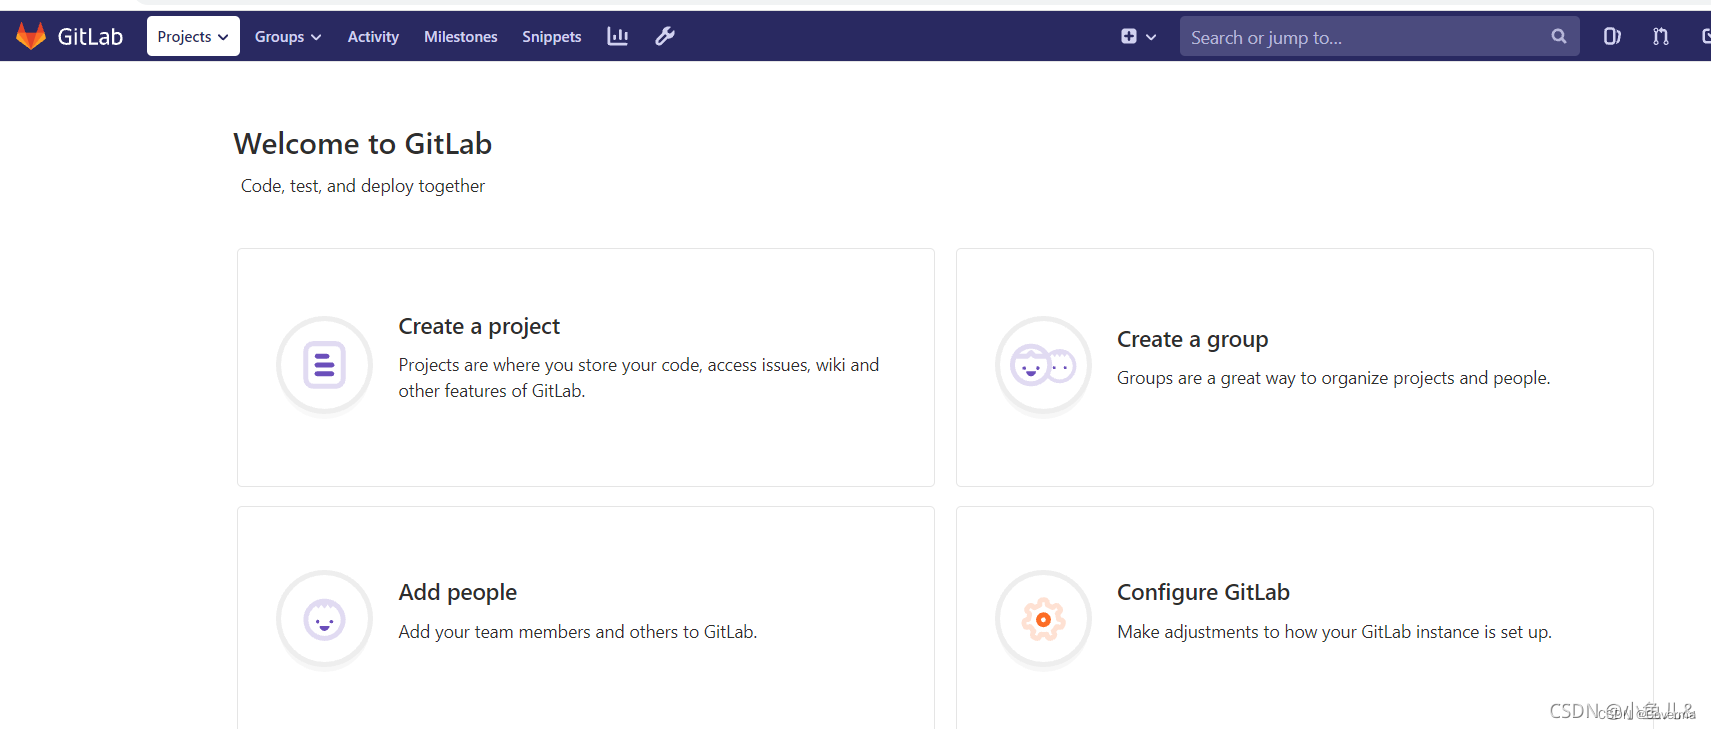Viewport: 1711px width, 729px height.
Task: Click the Create a group faces icon
Action: (1043, 366)
